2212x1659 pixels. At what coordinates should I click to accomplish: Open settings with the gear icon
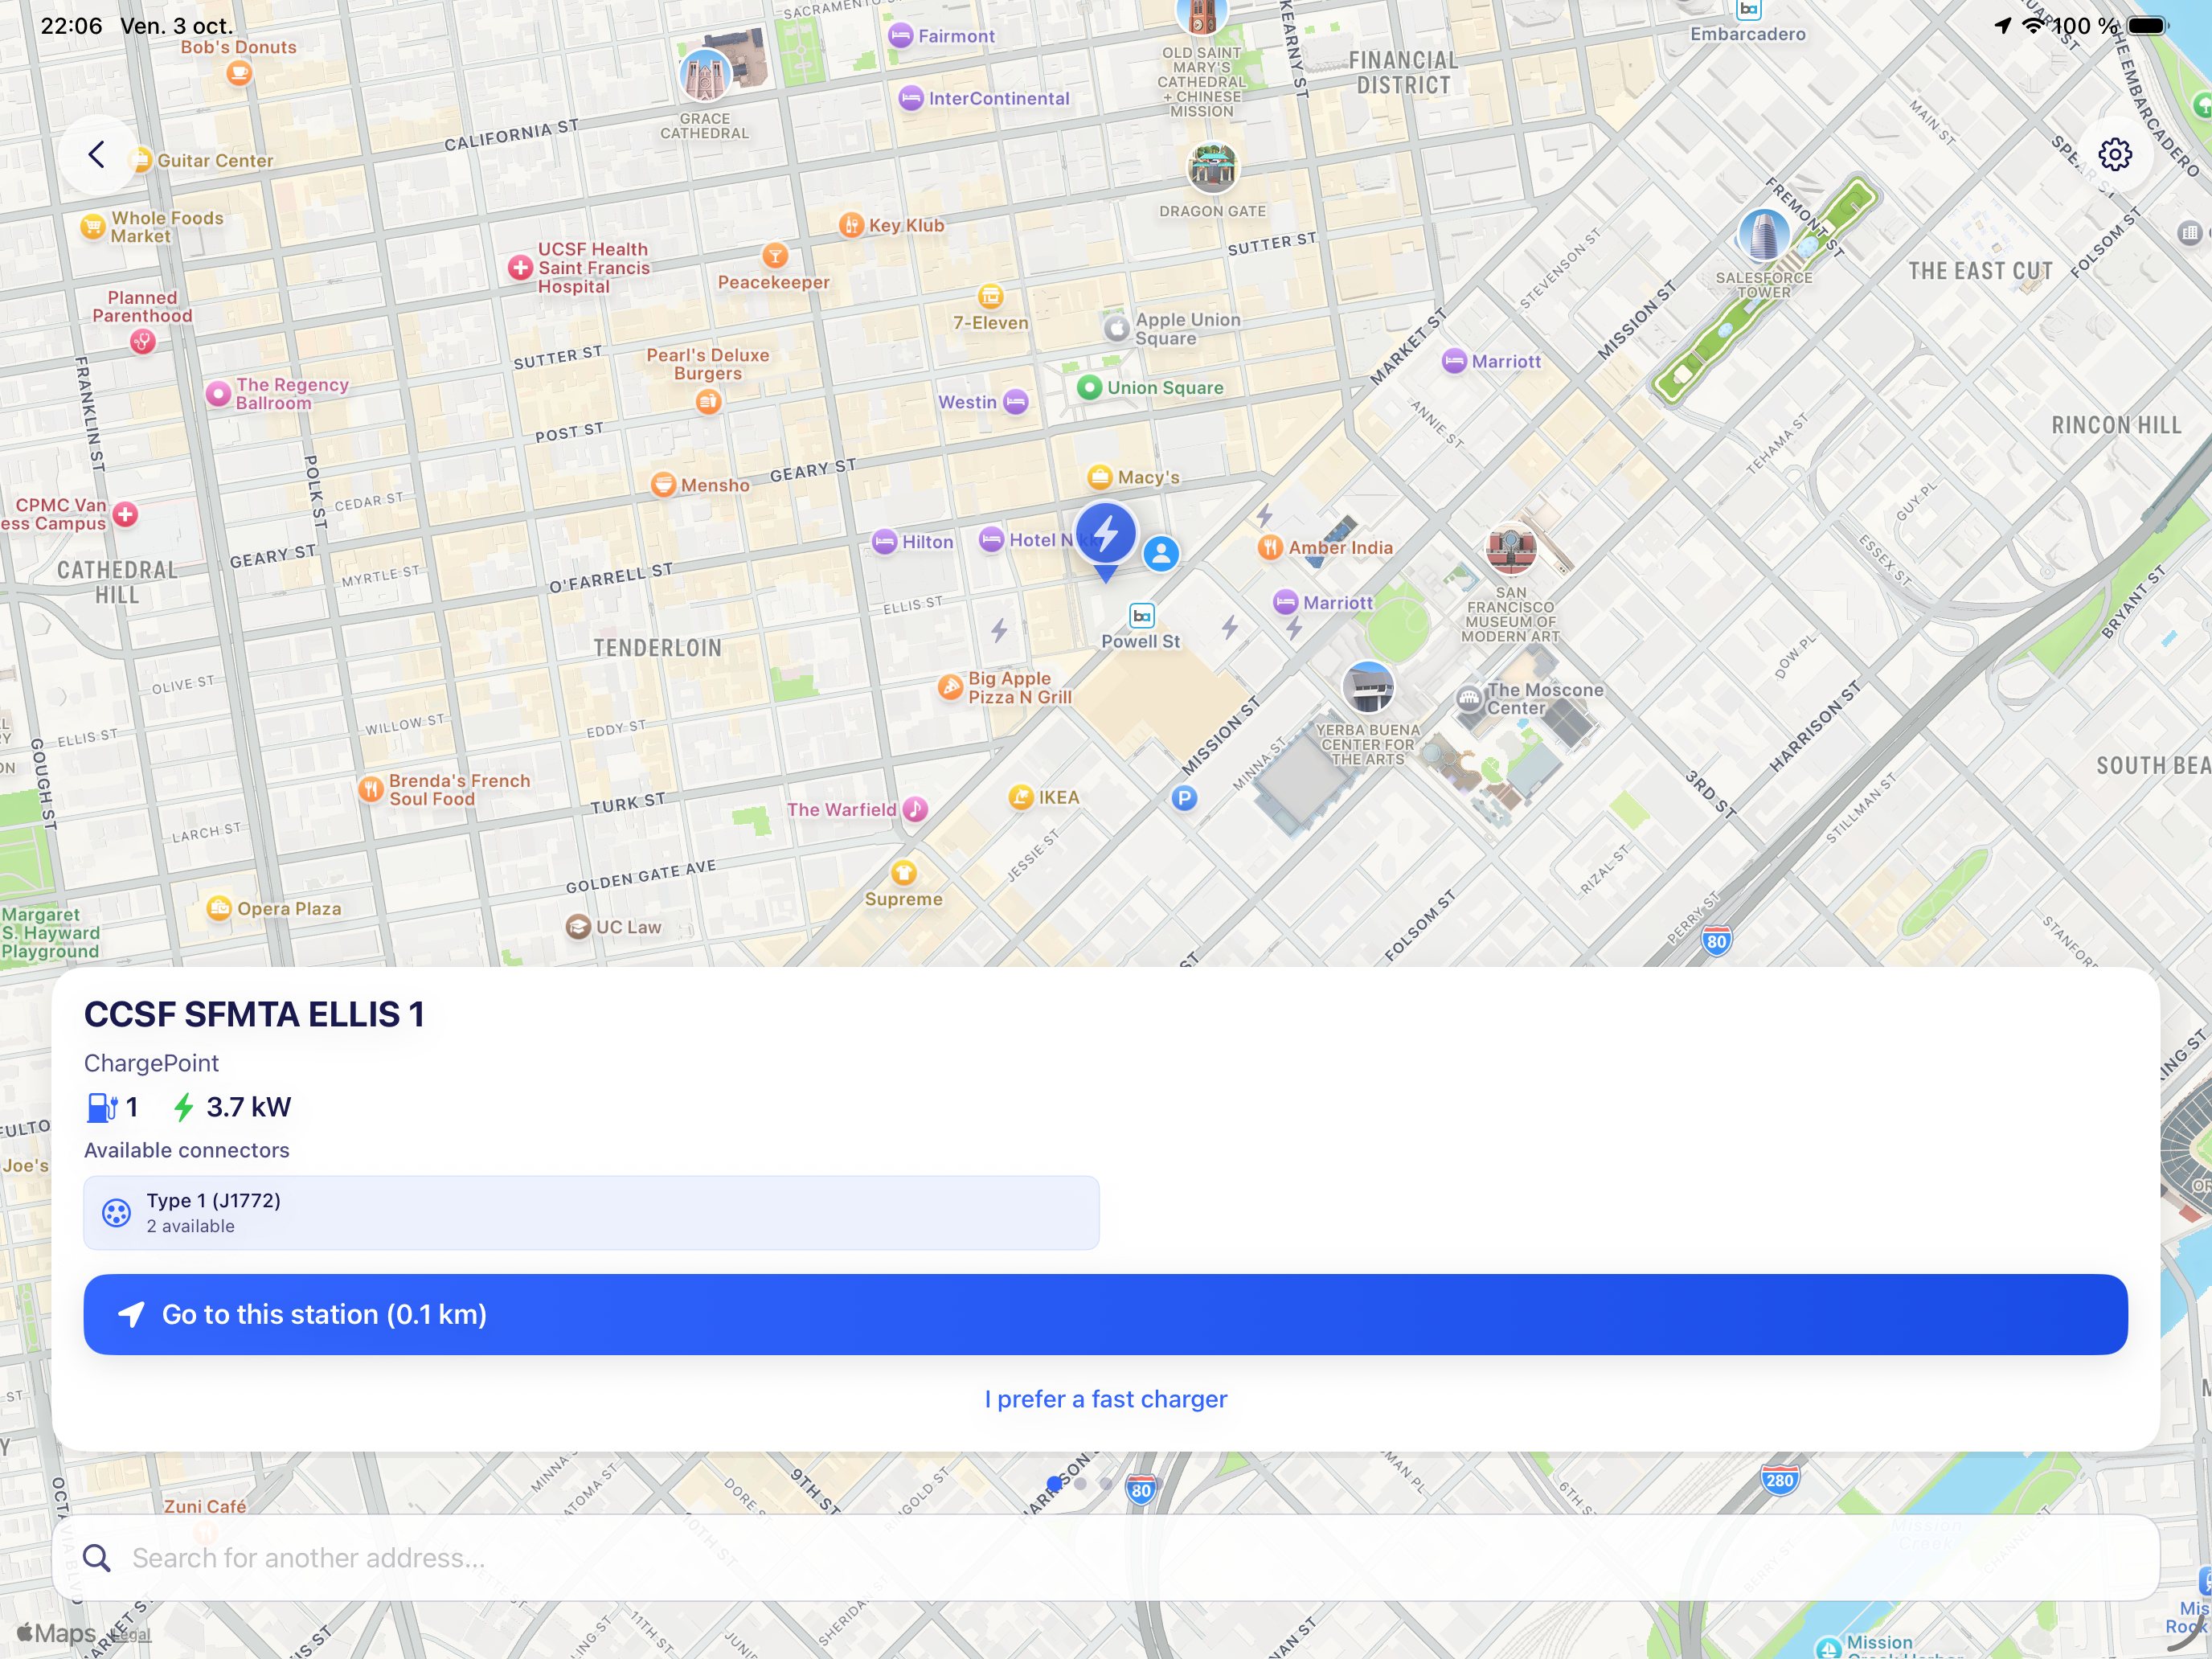tap(2114, 155)
